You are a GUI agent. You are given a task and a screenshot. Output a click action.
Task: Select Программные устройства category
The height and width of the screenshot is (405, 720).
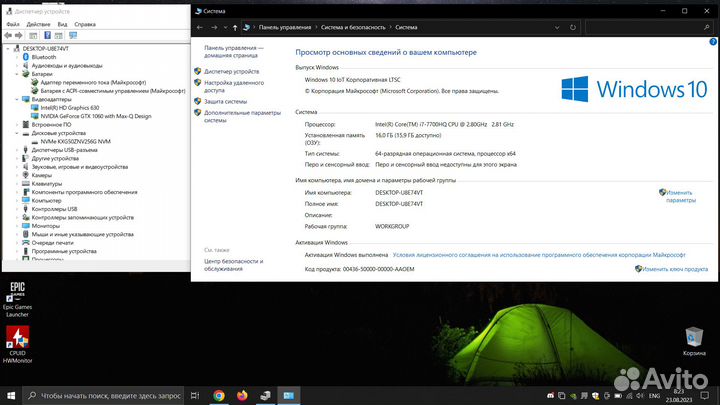pyautogui.click(x=64, y=251)
